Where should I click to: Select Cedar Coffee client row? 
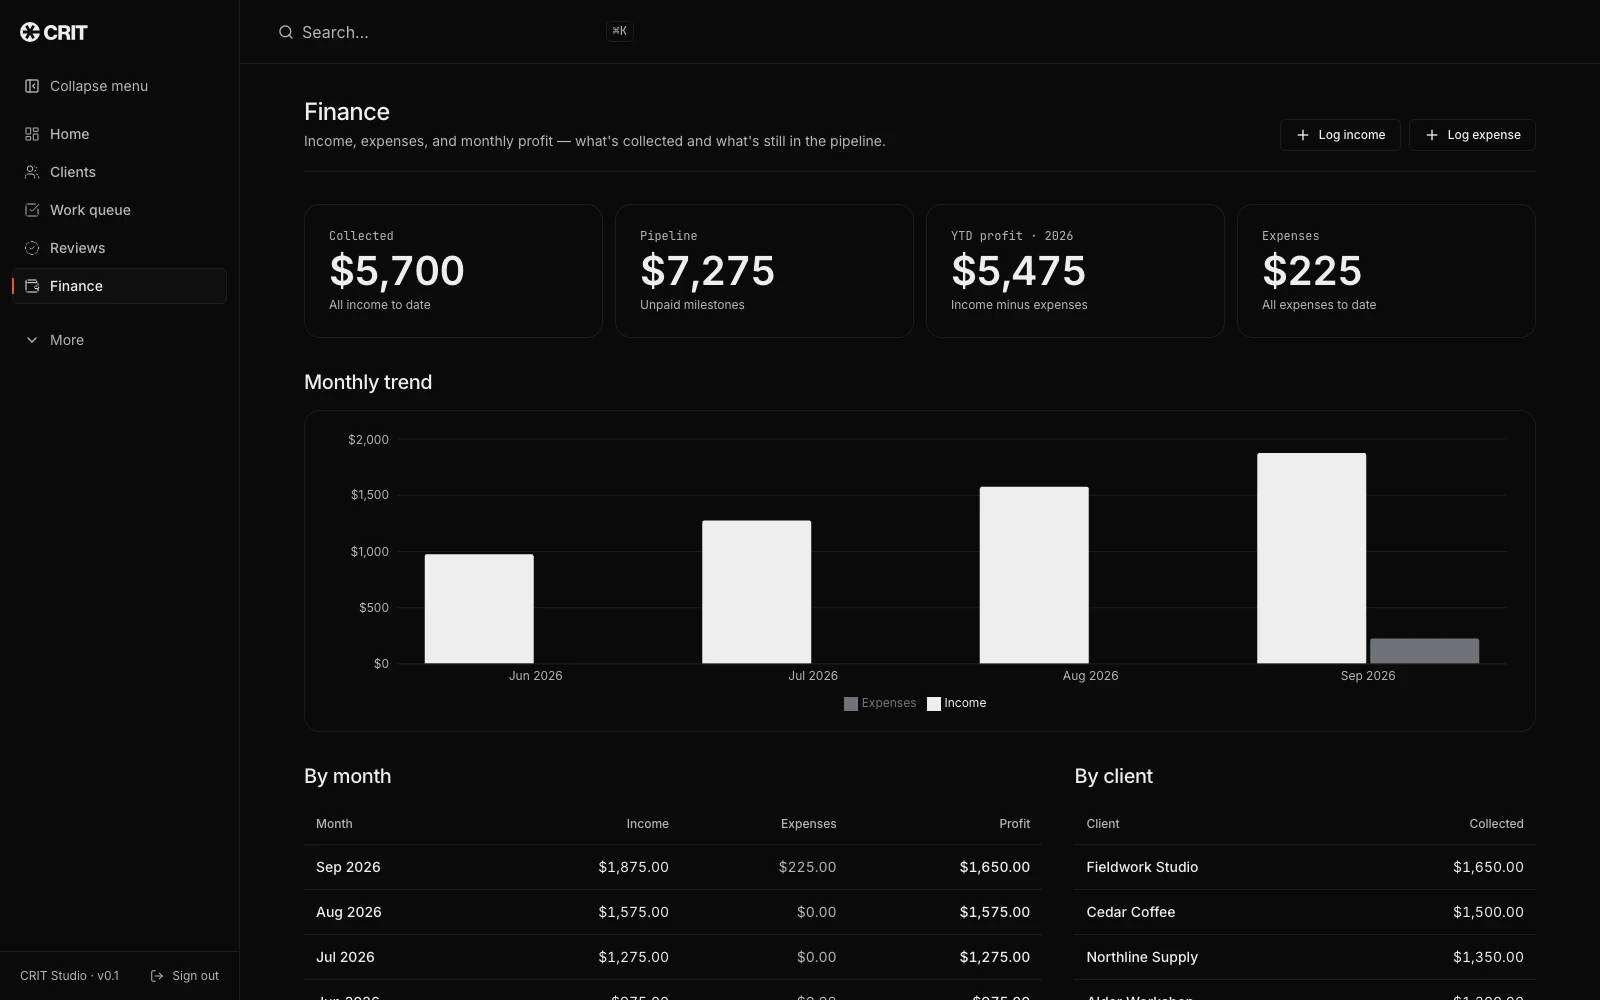[1305, 912]
